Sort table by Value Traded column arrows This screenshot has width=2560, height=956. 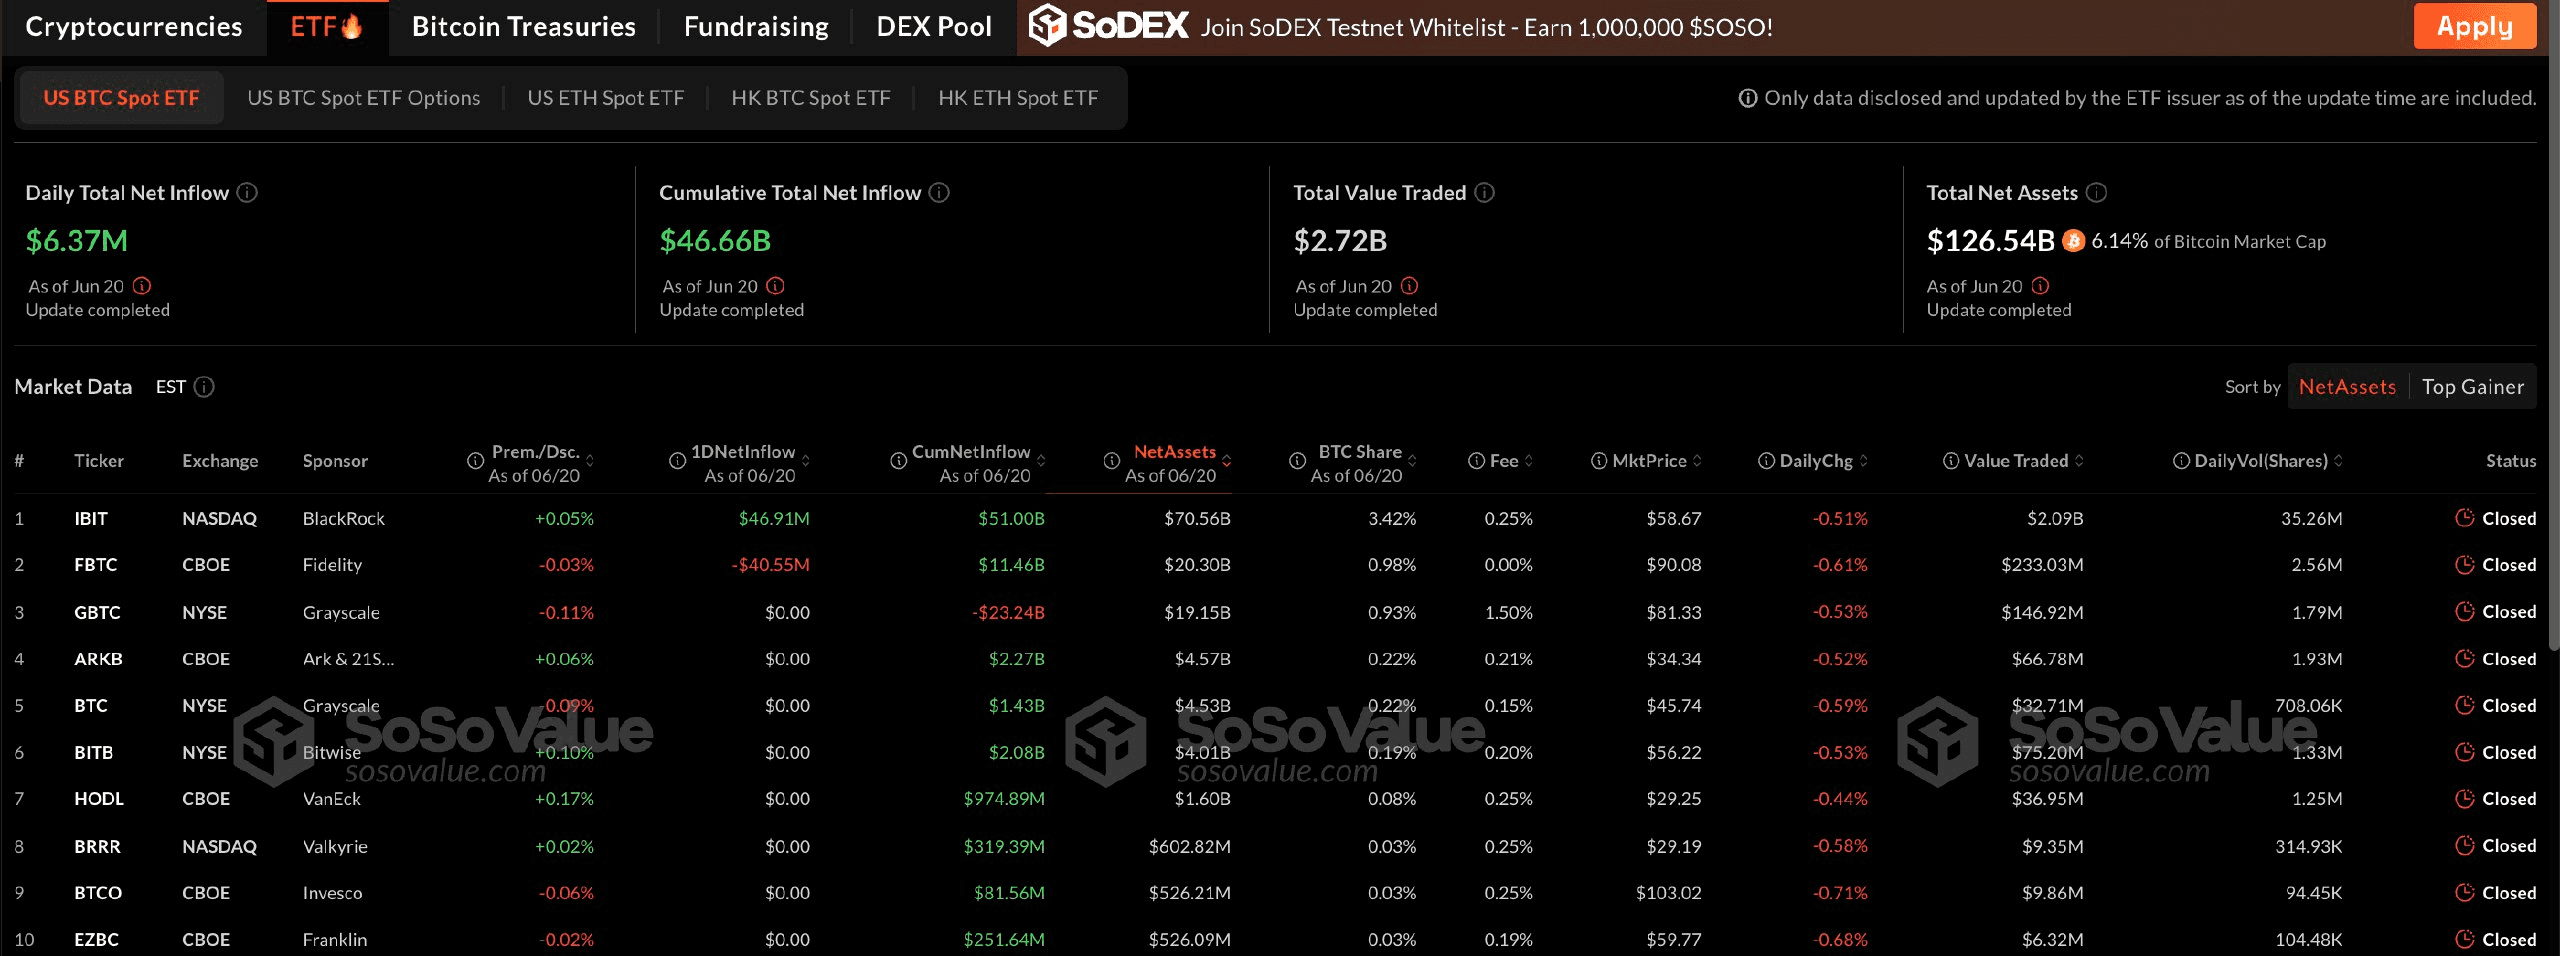[x=2079, y=461]
